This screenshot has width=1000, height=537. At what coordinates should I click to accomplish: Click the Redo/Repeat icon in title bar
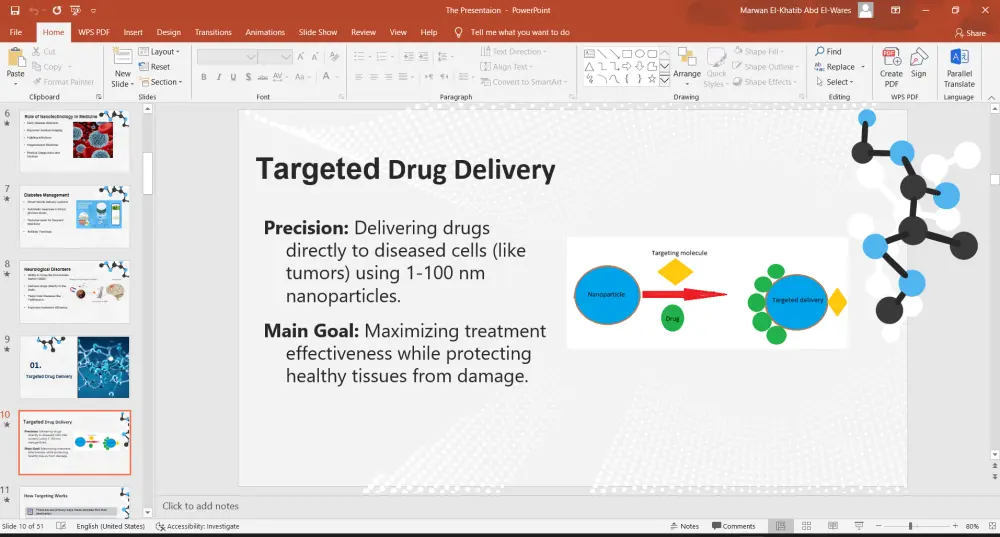pos(57,10)
